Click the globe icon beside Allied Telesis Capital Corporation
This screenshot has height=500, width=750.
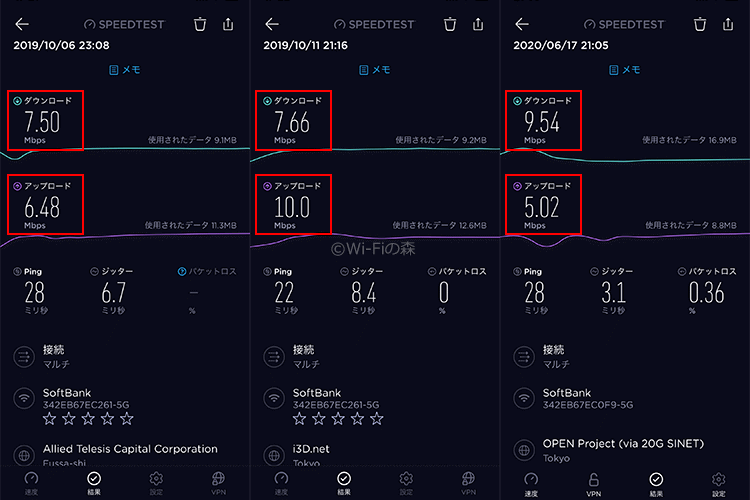24,455
